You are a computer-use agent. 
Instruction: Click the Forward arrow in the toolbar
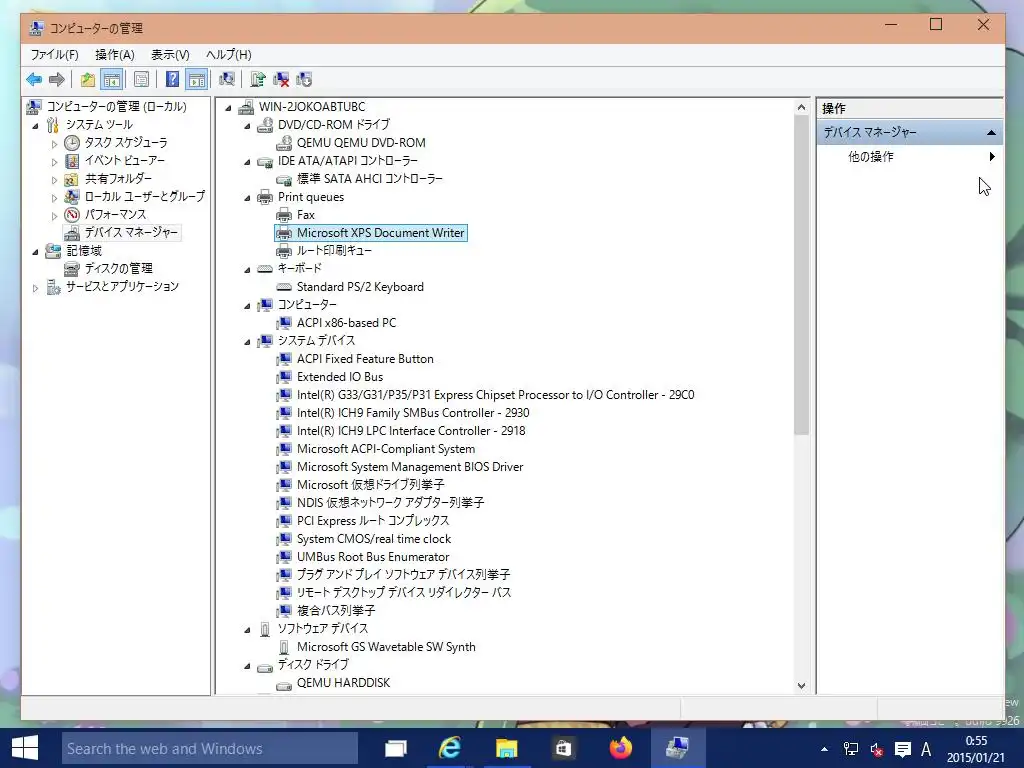(57, 80)
